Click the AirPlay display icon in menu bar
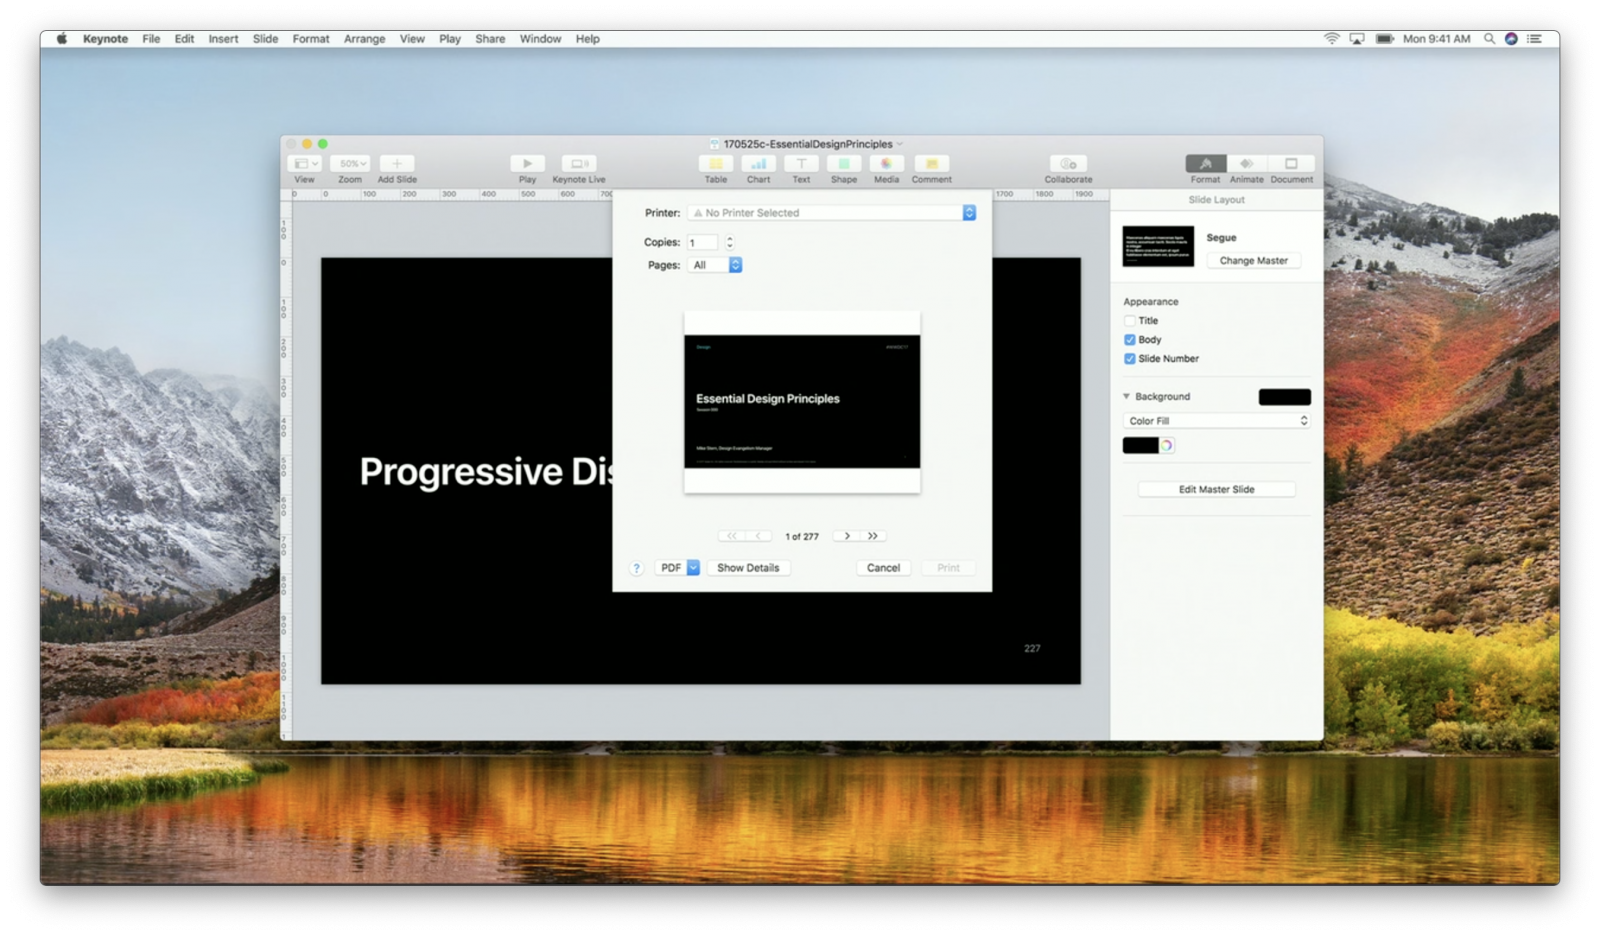This screenshot has height=935, width=1600. [x=1357, y=39]
